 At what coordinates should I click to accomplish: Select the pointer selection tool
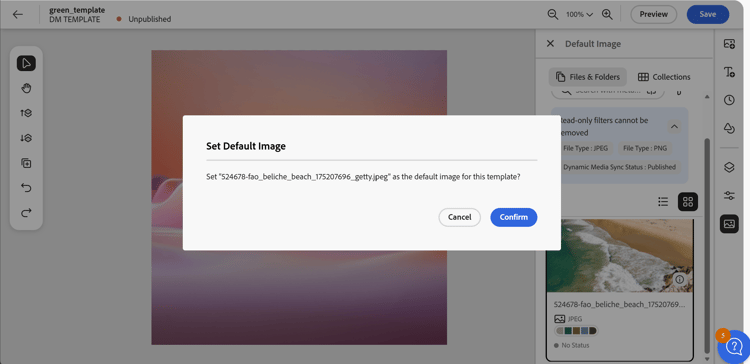pyautogui.click(x=26, y=63)
